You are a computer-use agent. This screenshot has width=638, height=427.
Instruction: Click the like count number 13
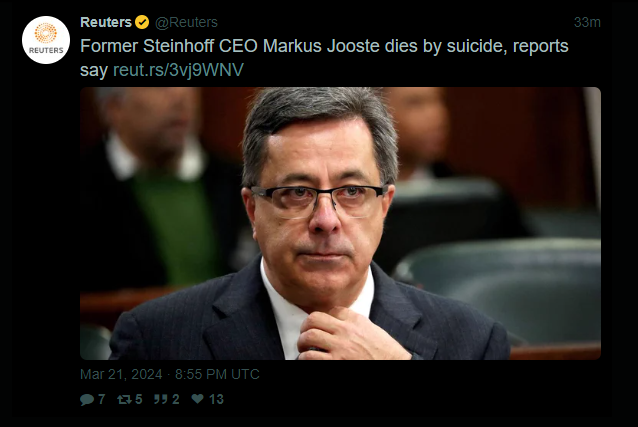point(216,399)
